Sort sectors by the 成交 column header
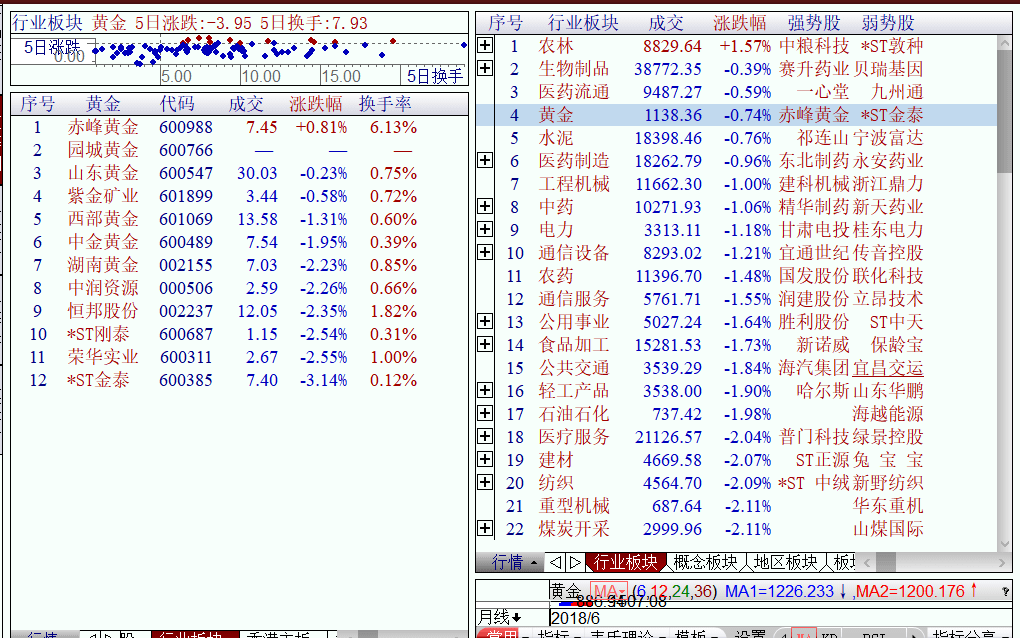Screen dimensions: 1020x638 pyautogui.click(x=666, y=23)
